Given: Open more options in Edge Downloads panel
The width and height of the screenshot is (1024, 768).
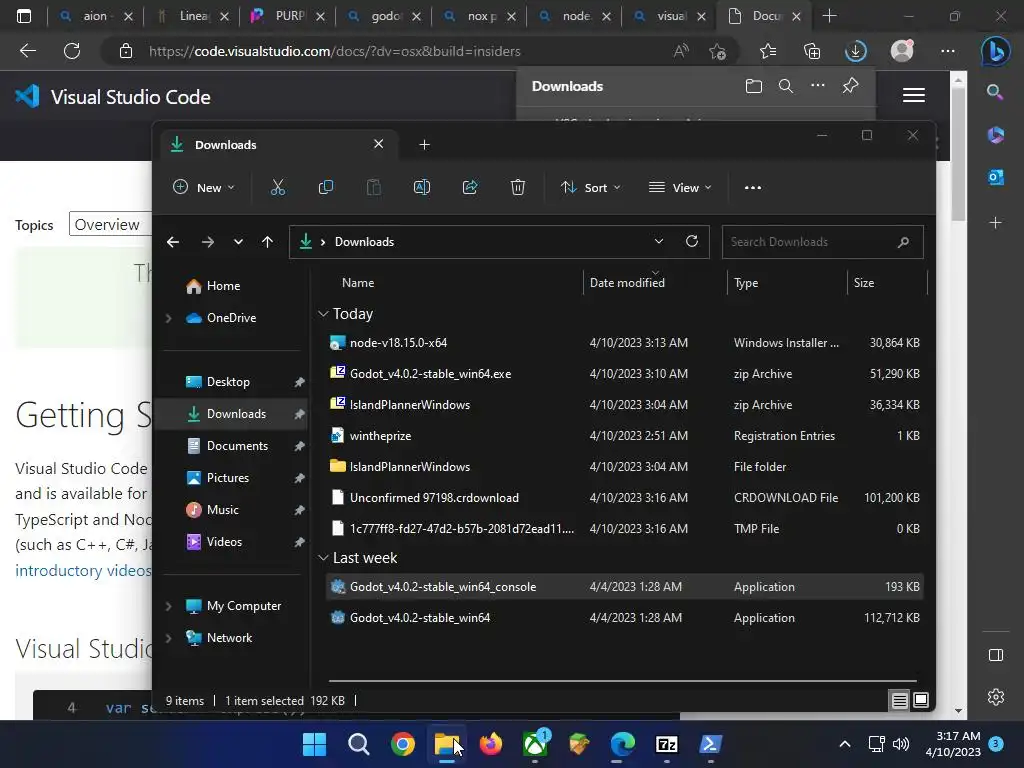Looking at the screenshot, I should pyautogui.click(x=818, y=86).
